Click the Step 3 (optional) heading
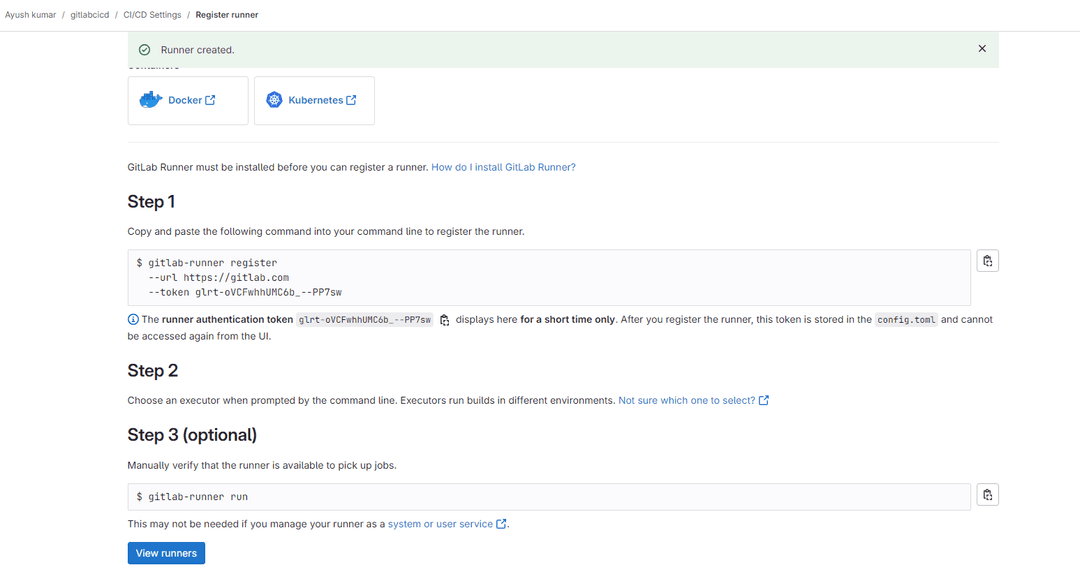The height and width of the screenshot is (582, 1080). tap(192, 435)
